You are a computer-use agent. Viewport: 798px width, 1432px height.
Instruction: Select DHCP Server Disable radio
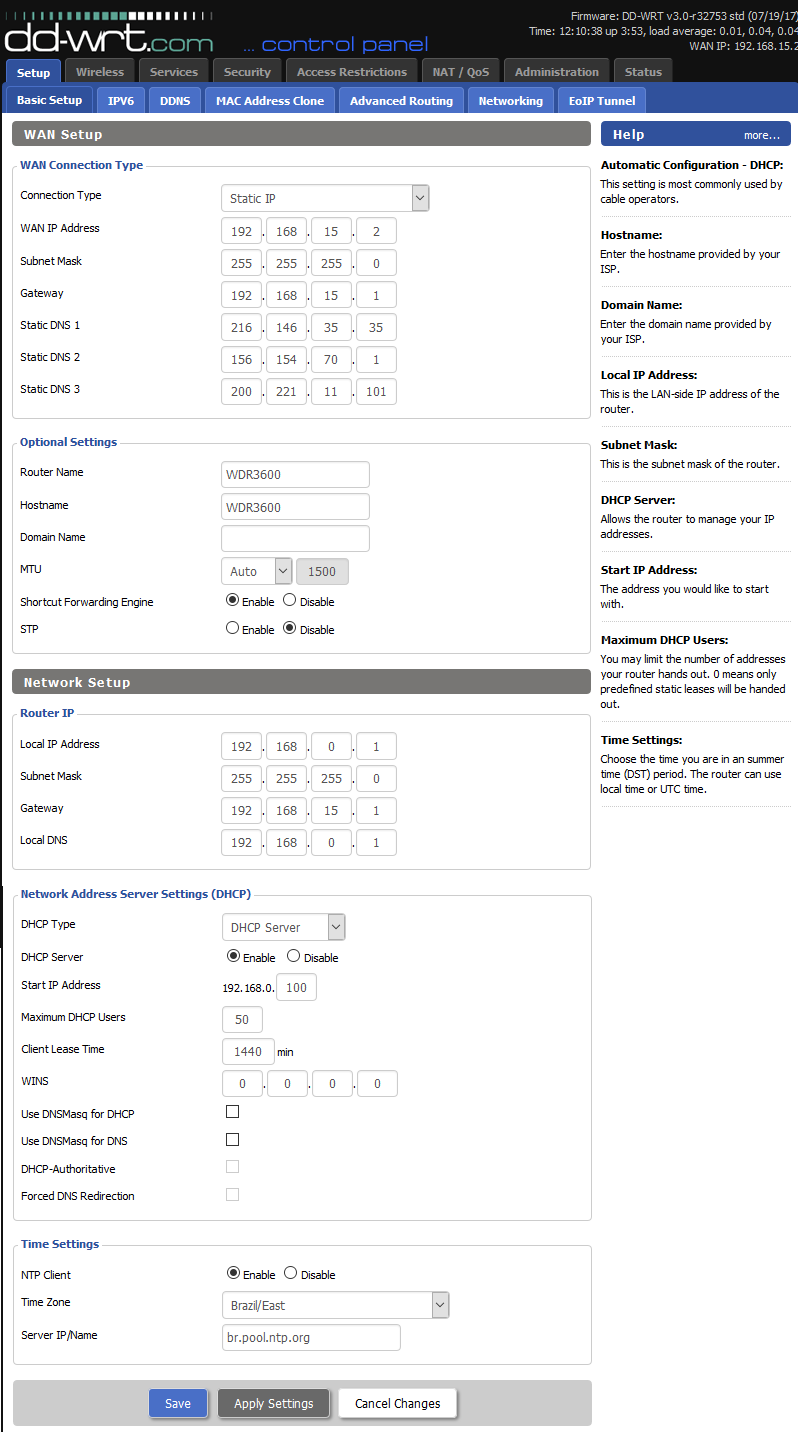[293, 956]
